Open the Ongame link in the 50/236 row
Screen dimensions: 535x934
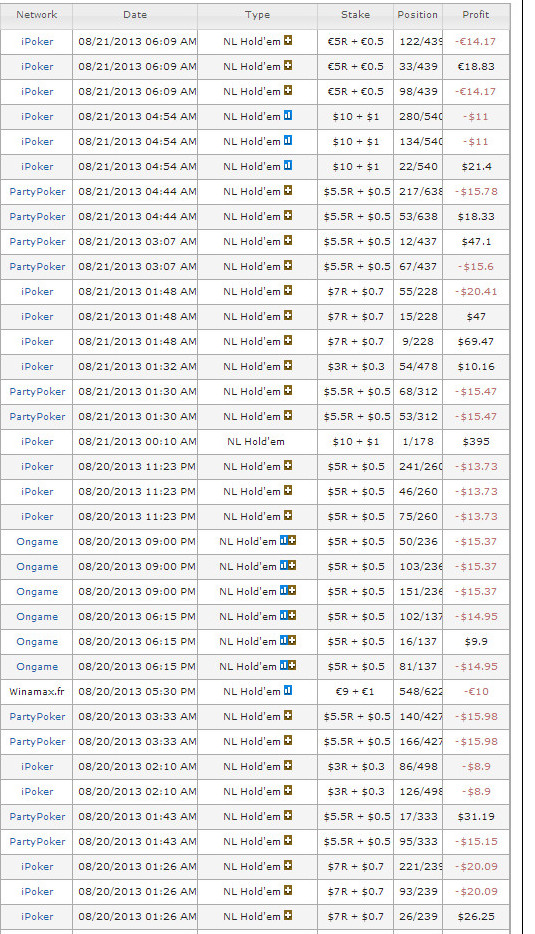tap(37, 542)
